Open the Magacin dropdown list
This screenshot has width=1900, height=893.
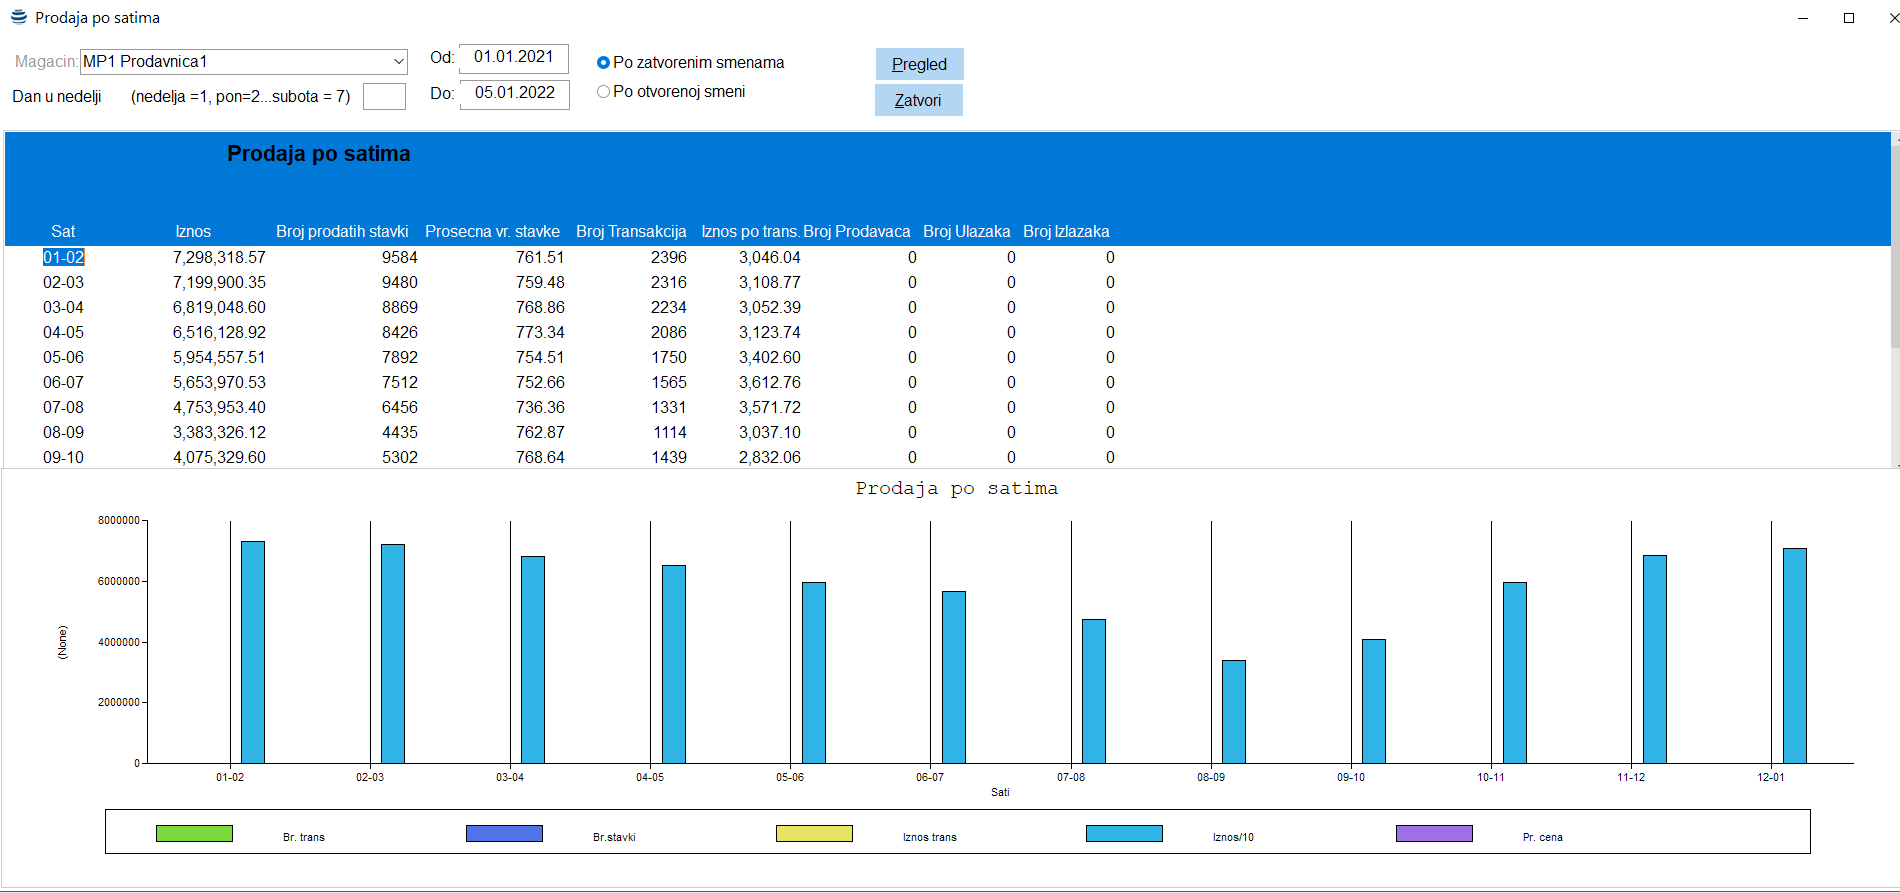point(398,62)
